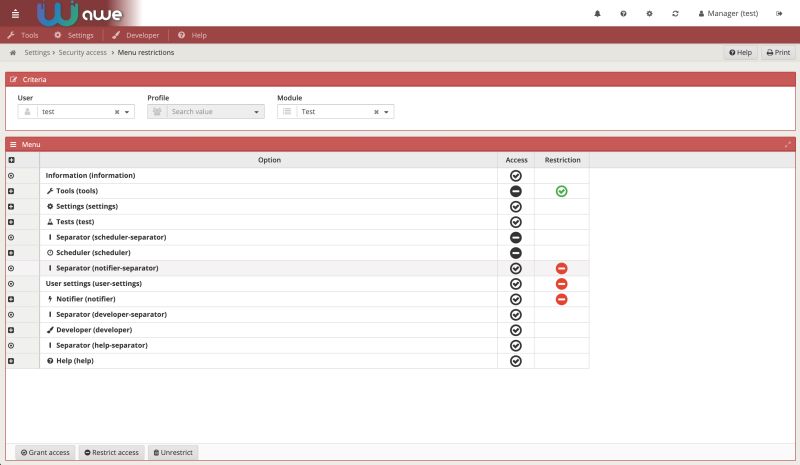Click Access icon for Notifier row
Screen dimensions: 800x465
pyautogui.click(x=516, y=299)
